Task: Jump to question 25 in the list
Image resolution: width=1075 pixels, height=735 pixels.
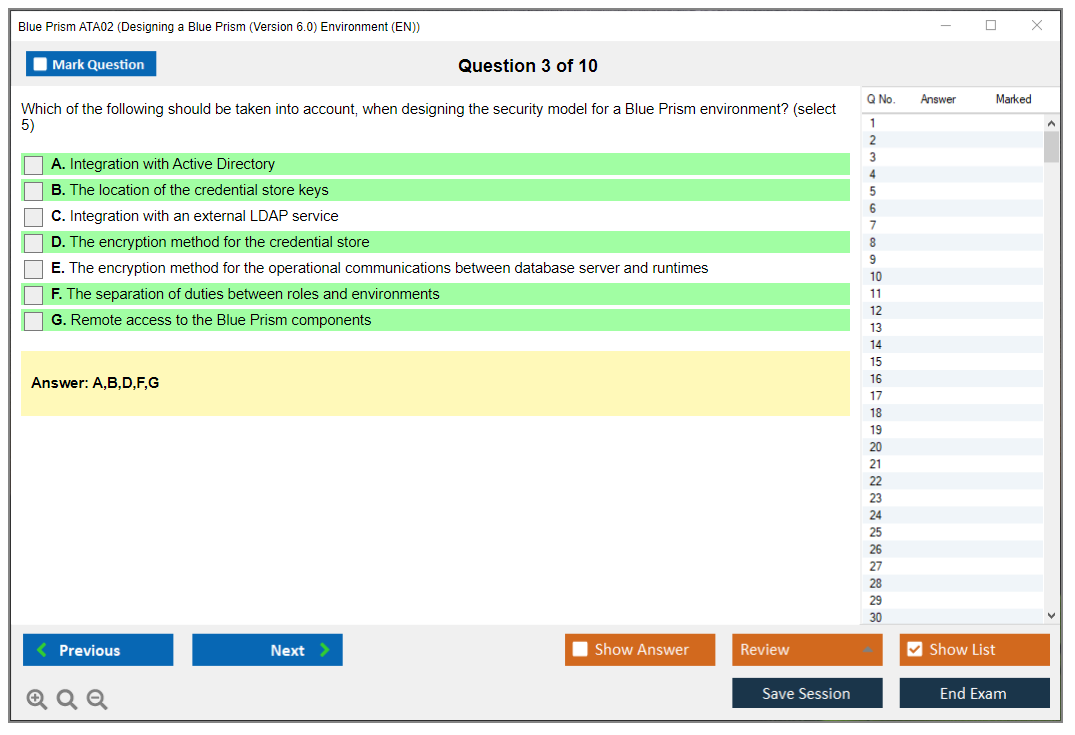Action: (876, 532)
